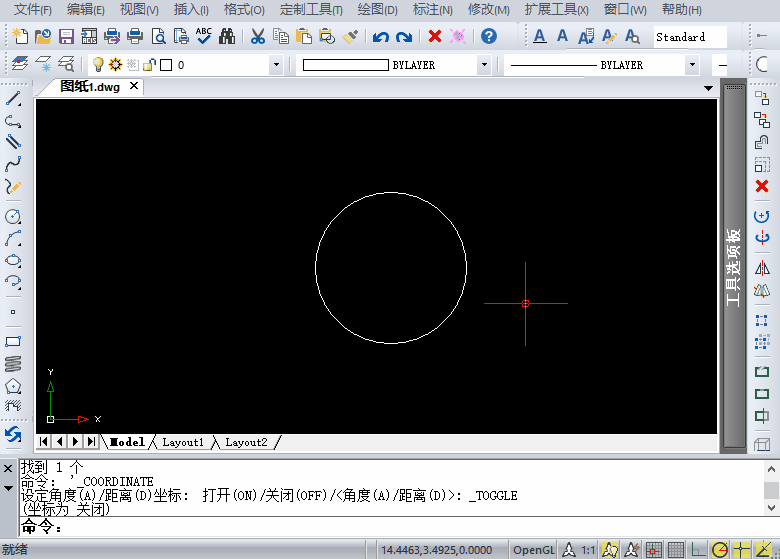This screenshot has height=559, width=780.
Task: Open the 文件(F) menu
Action: click(33, 9)
